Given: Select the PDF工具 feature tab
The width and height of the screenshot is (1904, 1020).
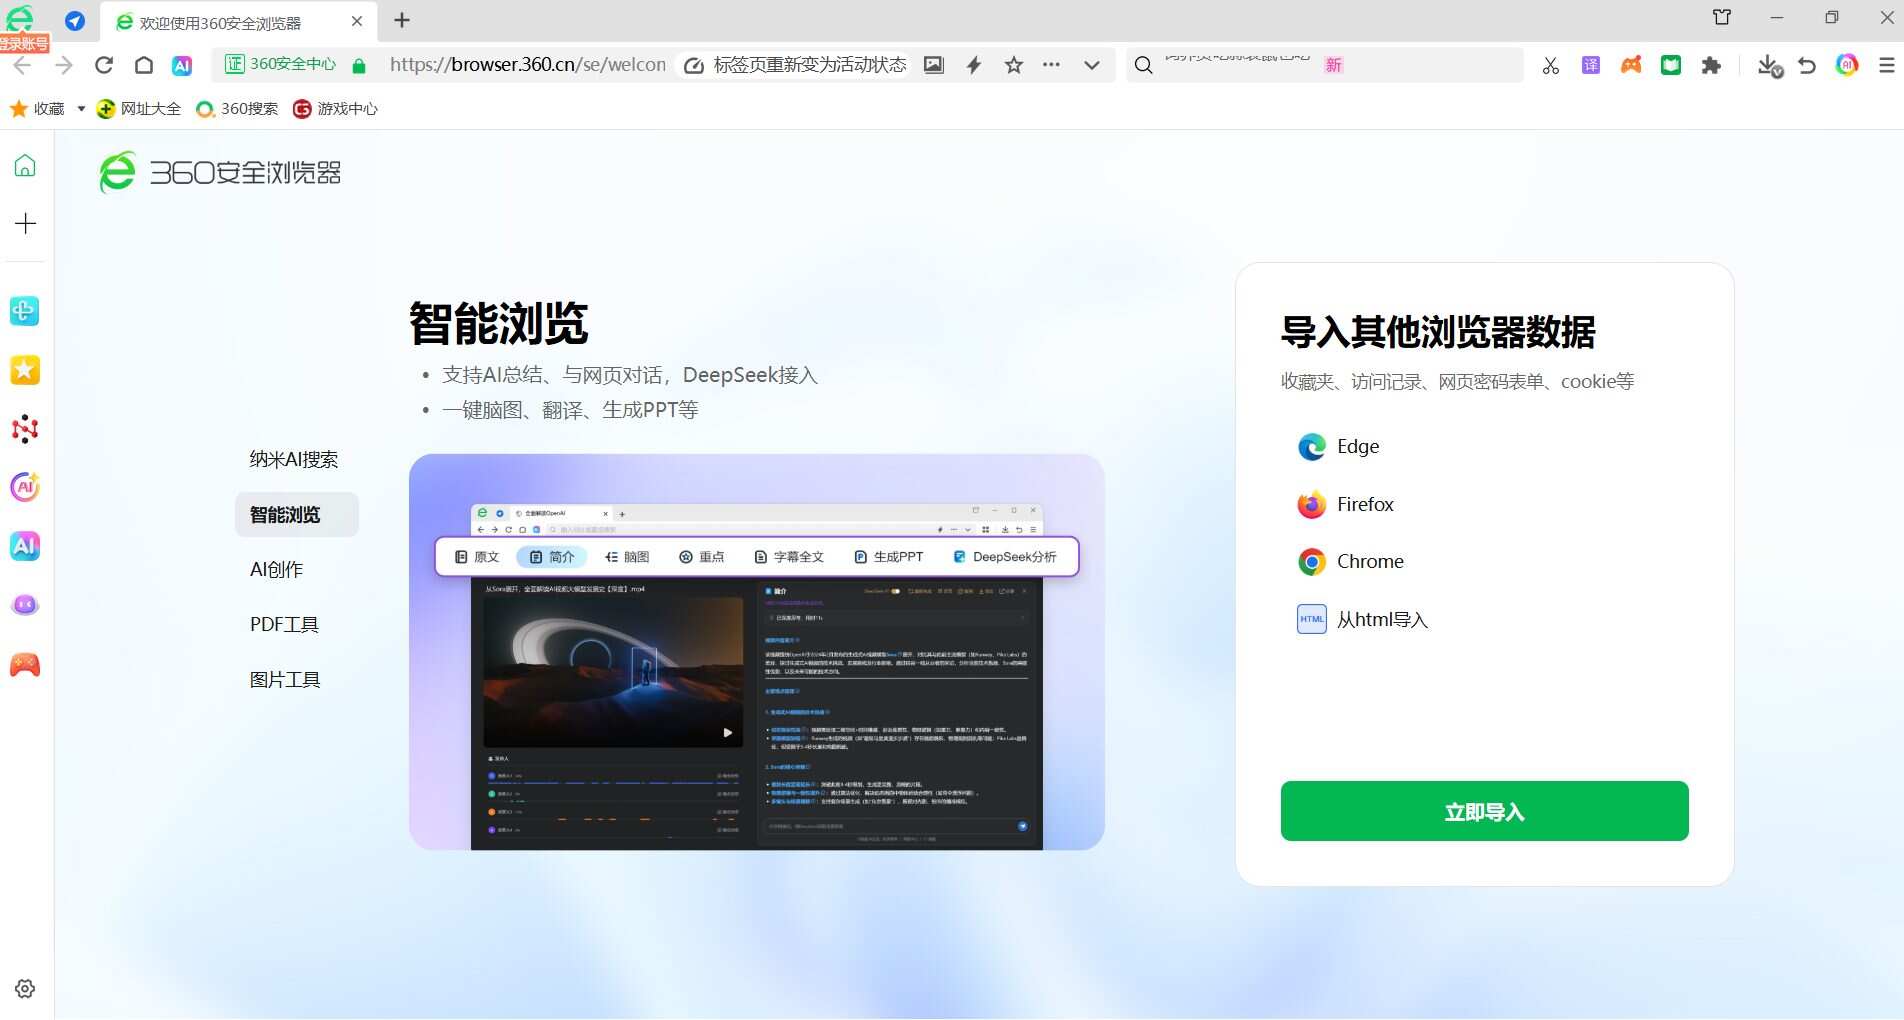Looking at the screenshot, I should tap(285, 624).
